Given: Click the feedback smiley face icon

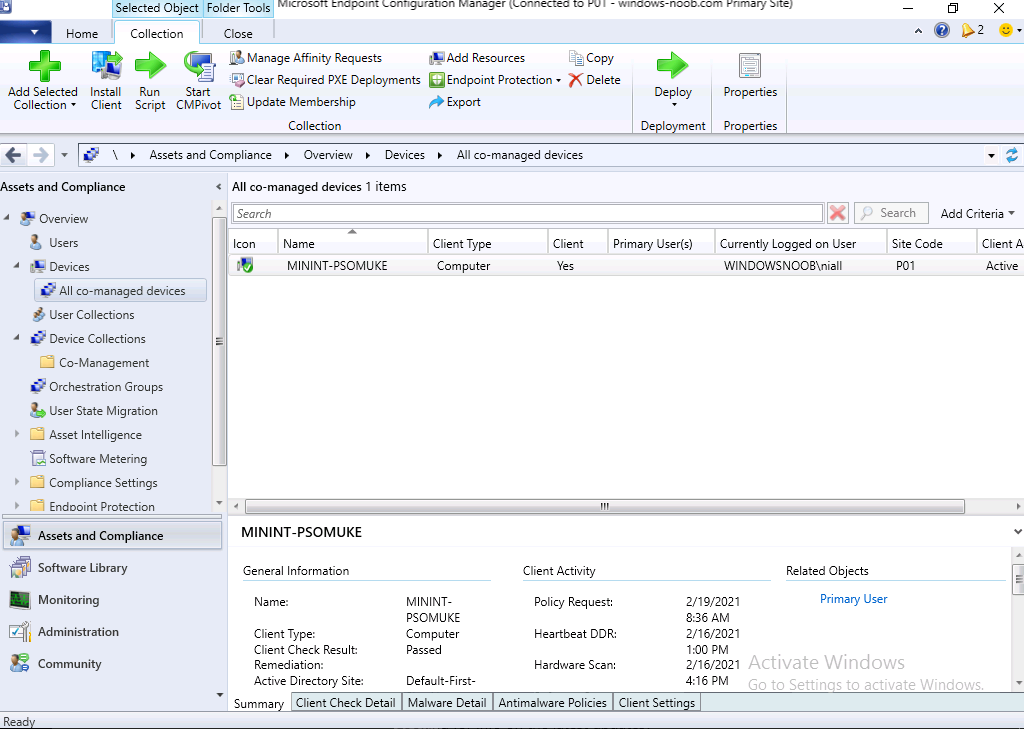Looking at the screenshot, I should 1006,30.
